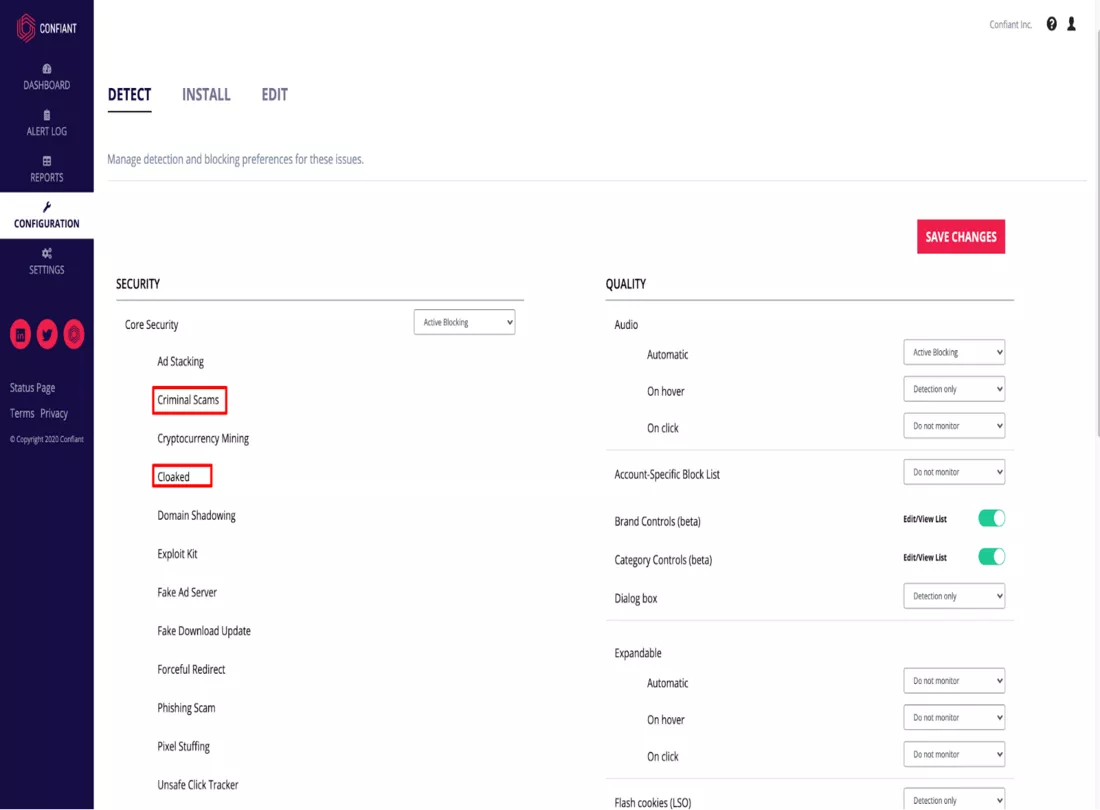
Task: Open the help question mark icon
Action: [x=1051, y=24]
